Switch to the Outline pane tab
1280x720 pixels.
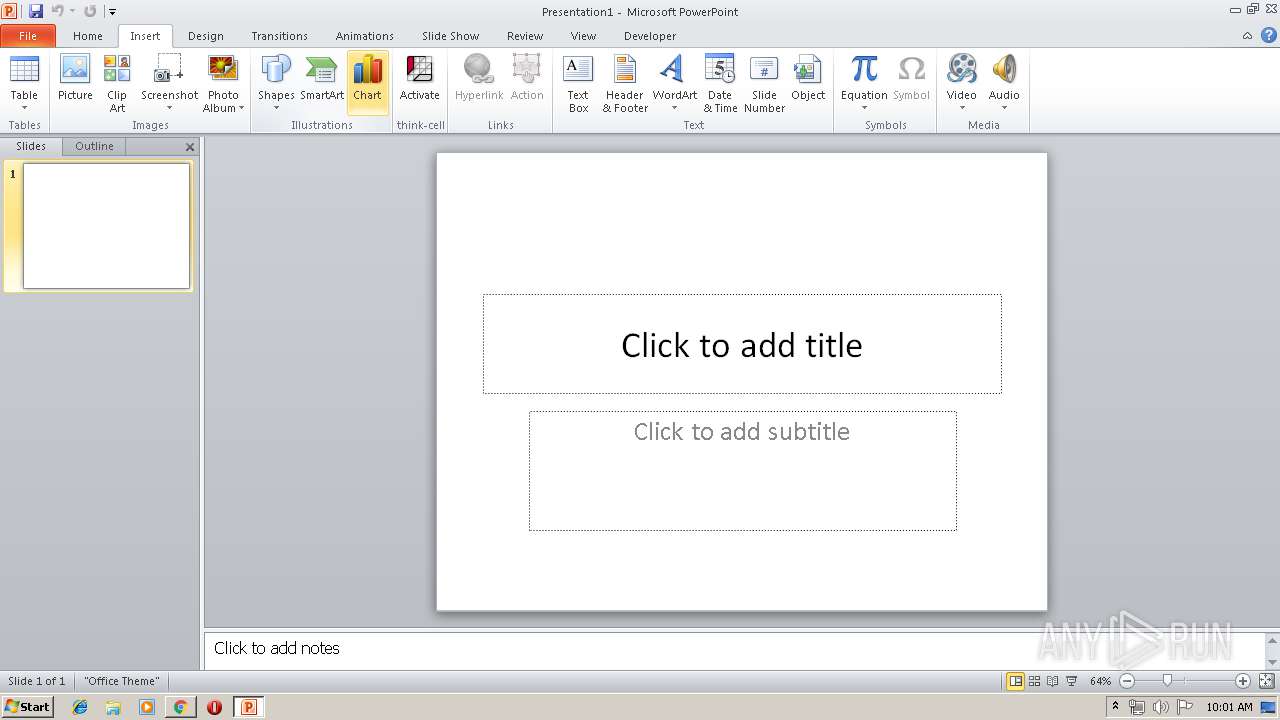tap(94, 146)
